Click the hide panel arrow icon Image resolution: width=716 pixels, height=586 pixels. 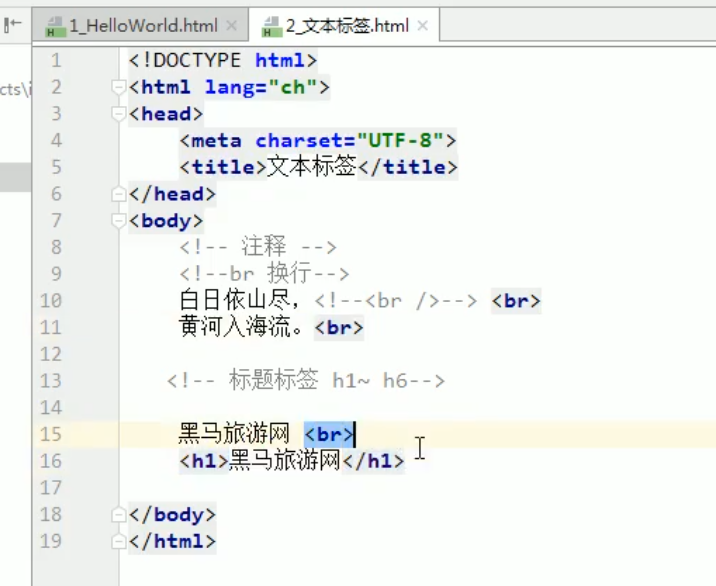[x=13, y=25]
